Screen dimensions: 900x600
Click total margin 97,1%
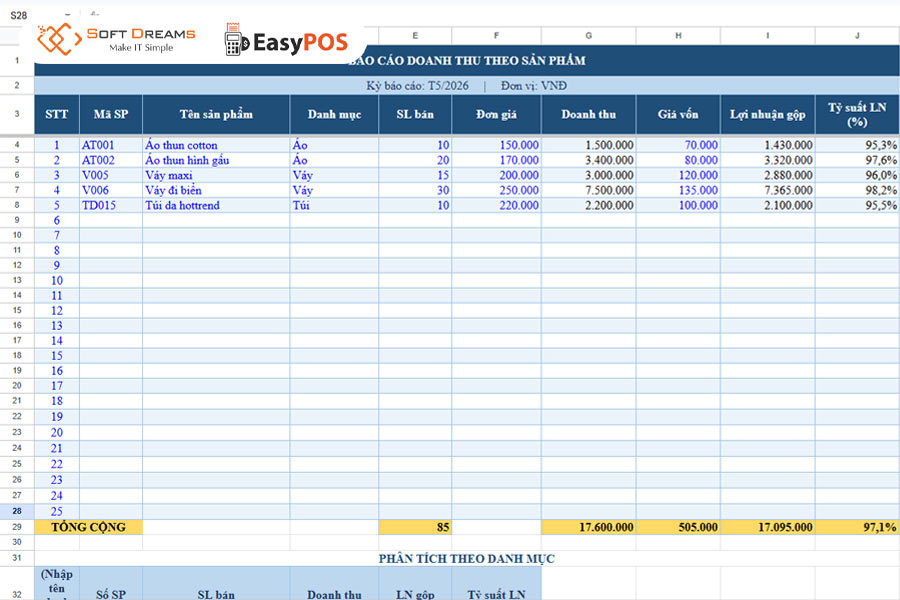tap(857, 527)
